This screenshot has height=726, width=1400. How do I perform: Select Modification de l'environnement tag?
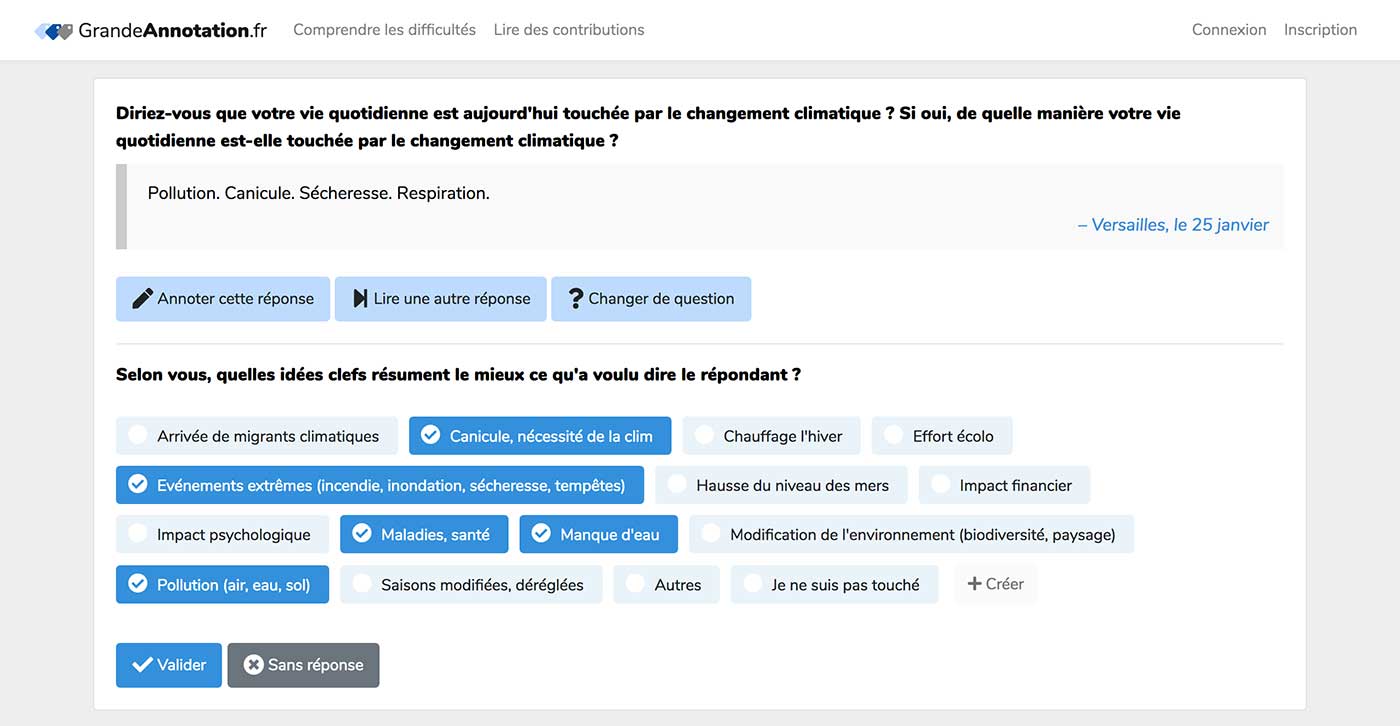point(911,534)
